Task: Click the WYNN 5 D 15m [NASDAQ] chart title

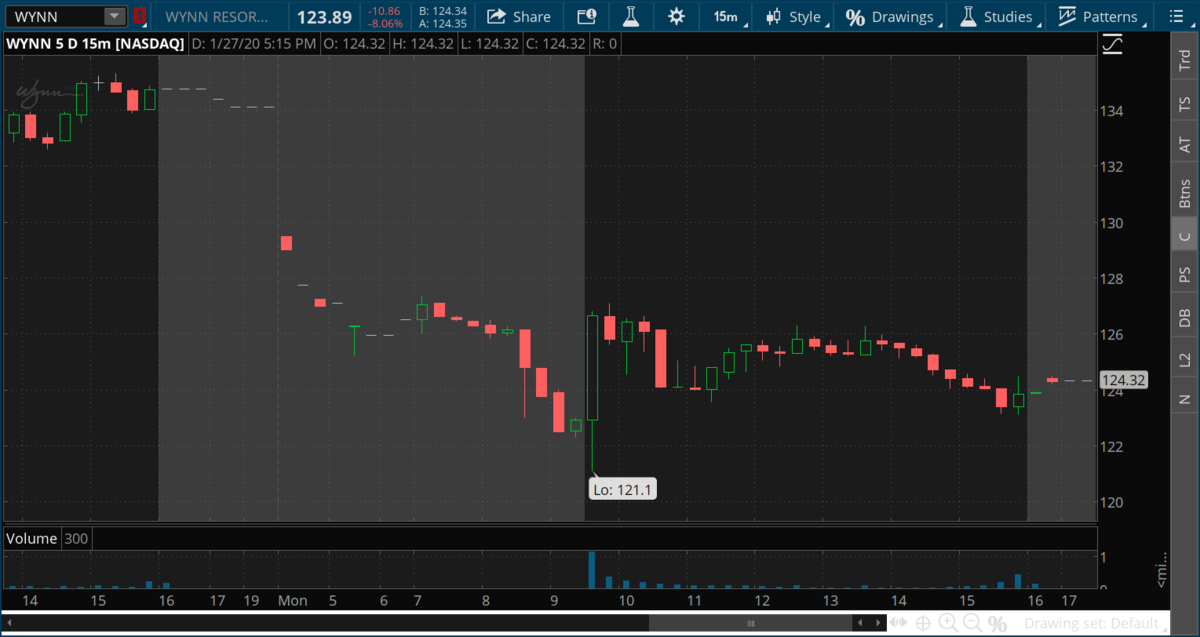Action: (94, 44)
